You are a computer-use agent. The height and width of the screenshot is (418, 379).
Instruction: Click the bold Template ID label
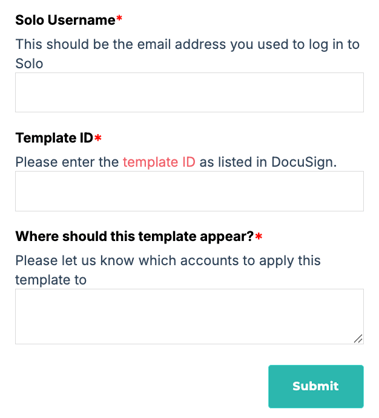click(x=54, y=138)
